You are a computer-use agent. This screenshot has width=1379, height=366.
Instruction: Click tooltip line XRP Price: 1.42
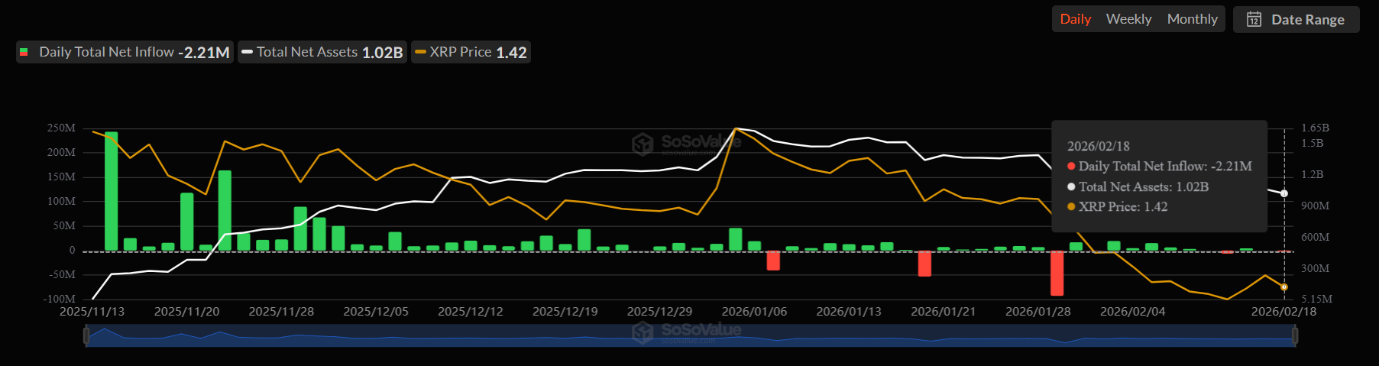tap(1117, 207)
